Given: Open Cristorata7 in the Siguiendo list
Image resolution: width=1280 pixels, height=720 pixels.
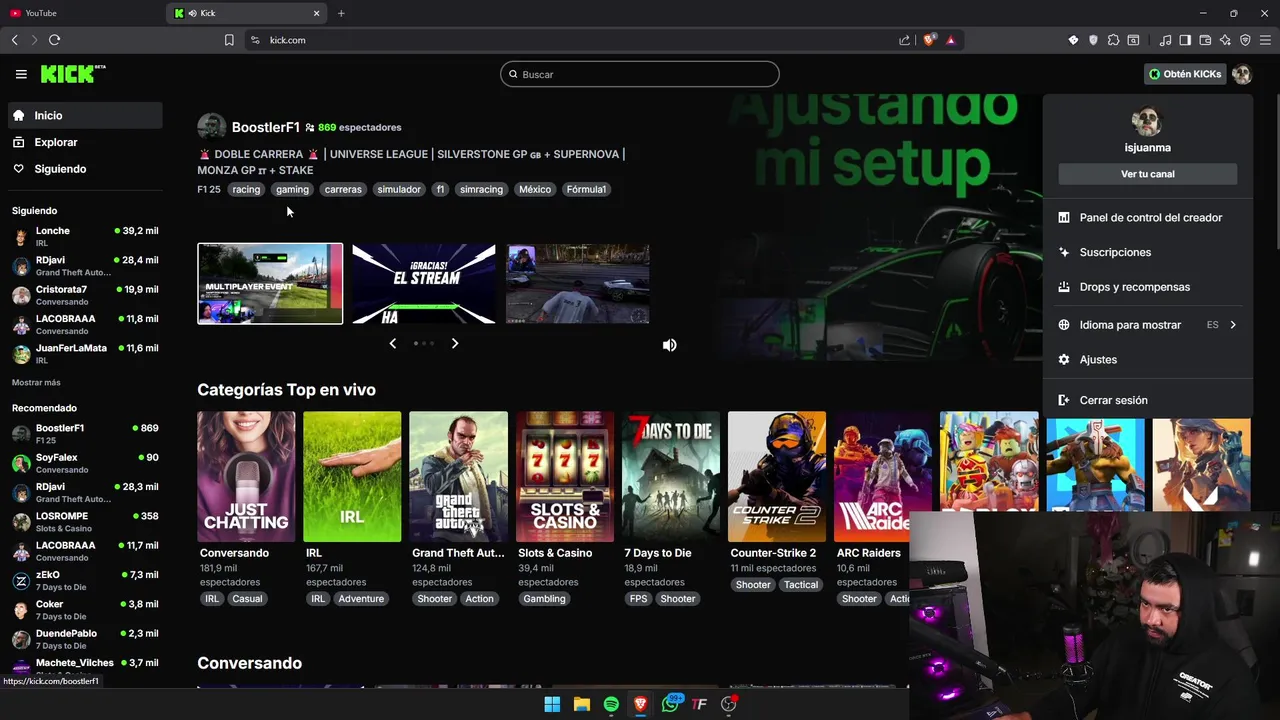Looking at the screenshot, I should tap(85, 295).
